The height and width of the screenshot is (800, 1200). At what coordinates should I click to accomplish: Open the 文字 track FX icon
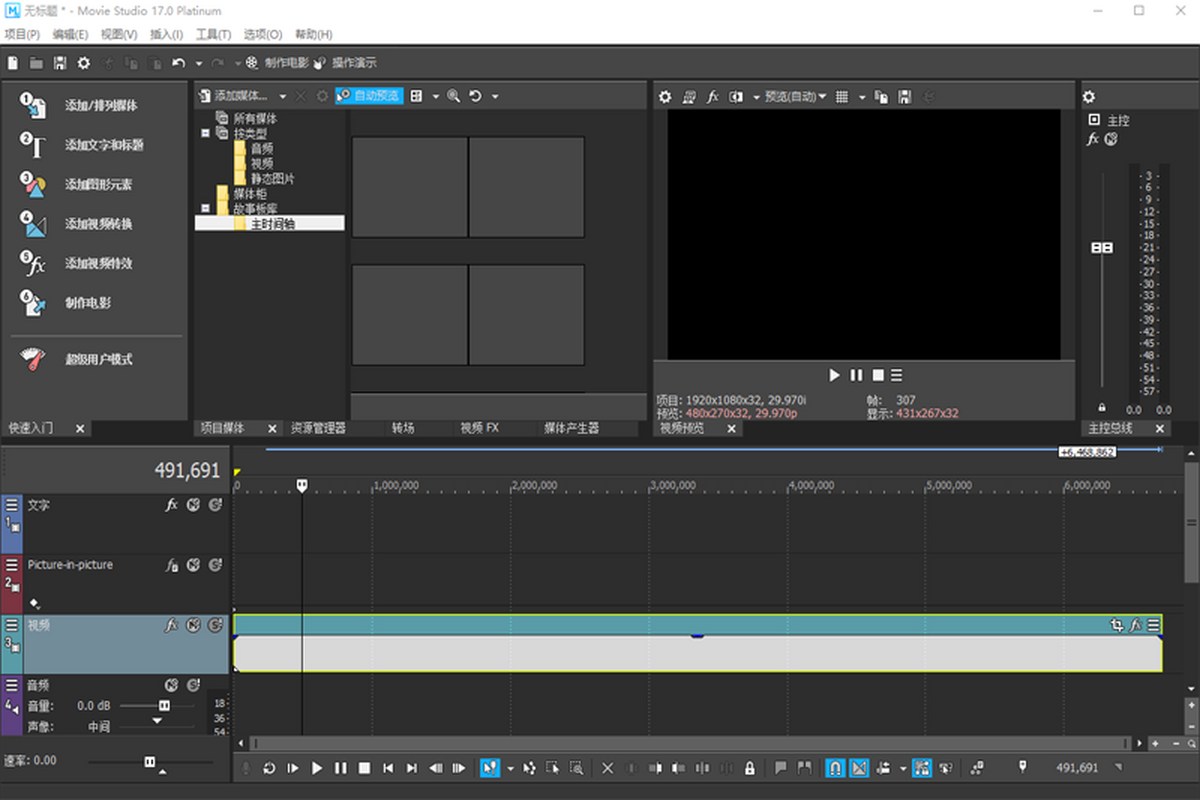coord(172,506)
